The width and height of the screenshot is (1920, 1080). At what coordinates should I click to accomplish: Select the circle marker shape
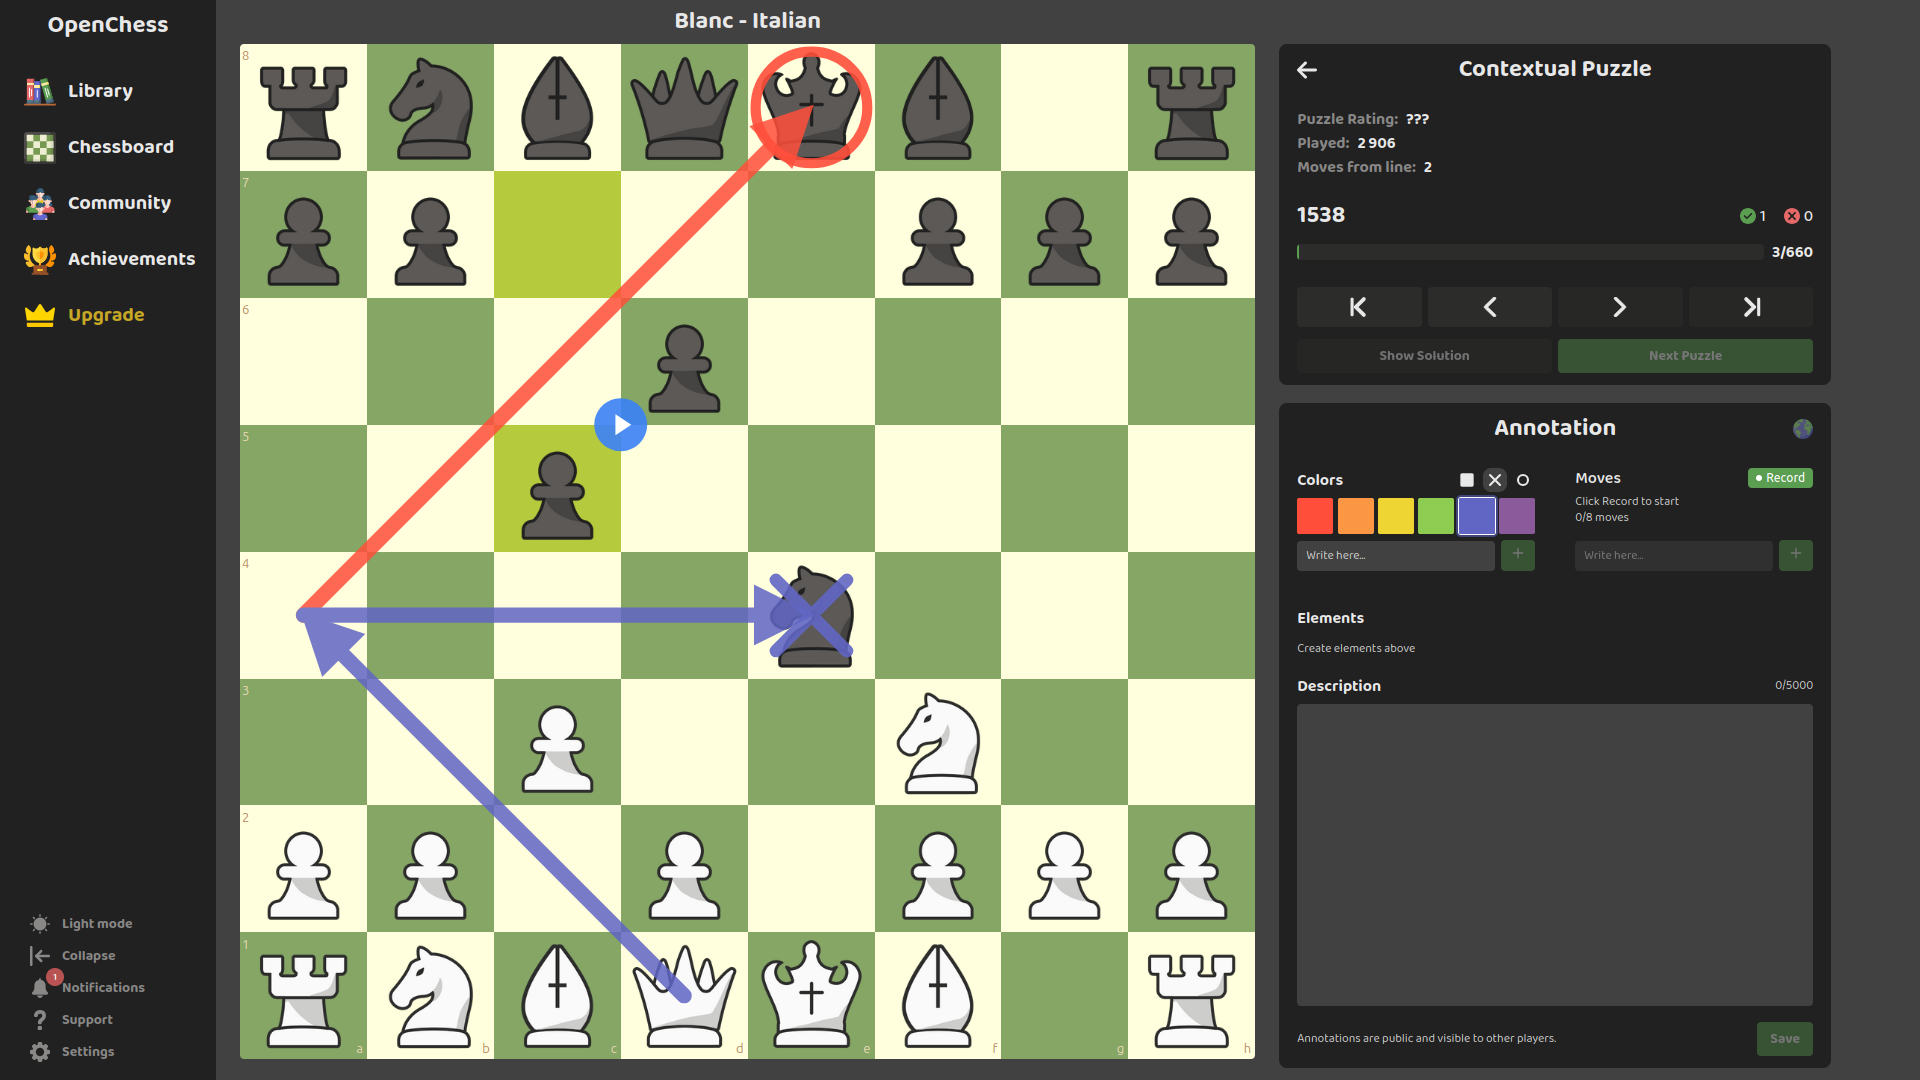pyautogui.click(x=1523, y=480)
